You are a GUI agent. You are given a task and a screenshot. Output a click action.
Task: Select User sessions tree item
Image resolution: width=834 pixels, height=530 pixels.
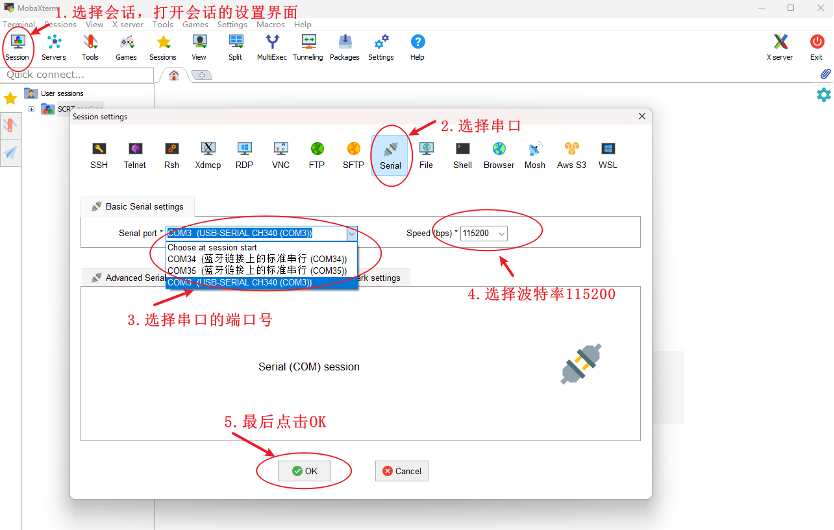point(54,94)
